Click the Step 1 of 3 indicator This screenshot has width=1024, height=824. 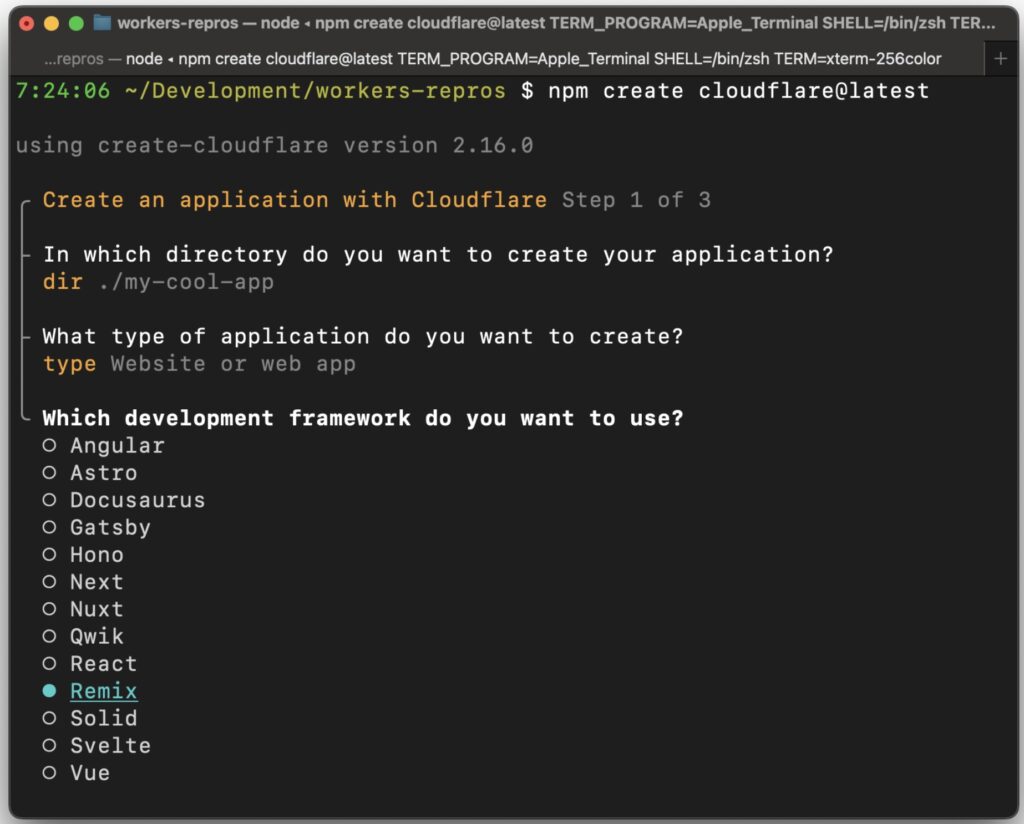pyautogui.click(x=636, y=200)
